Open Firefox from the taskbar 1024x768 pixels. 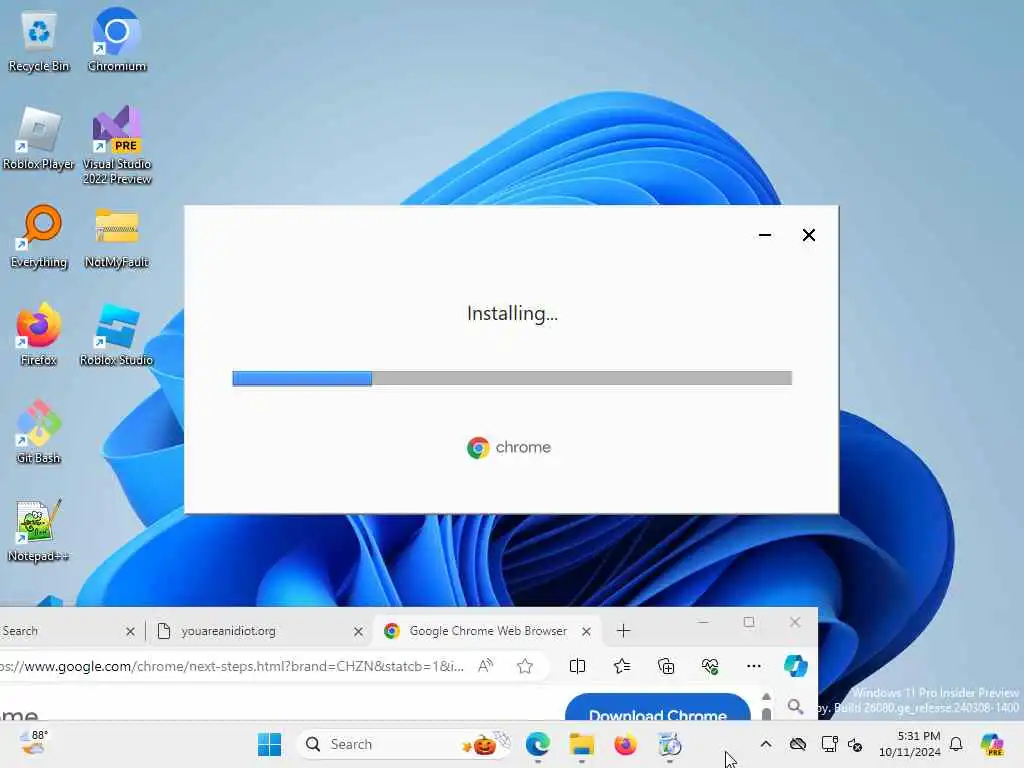click(625, 744)
